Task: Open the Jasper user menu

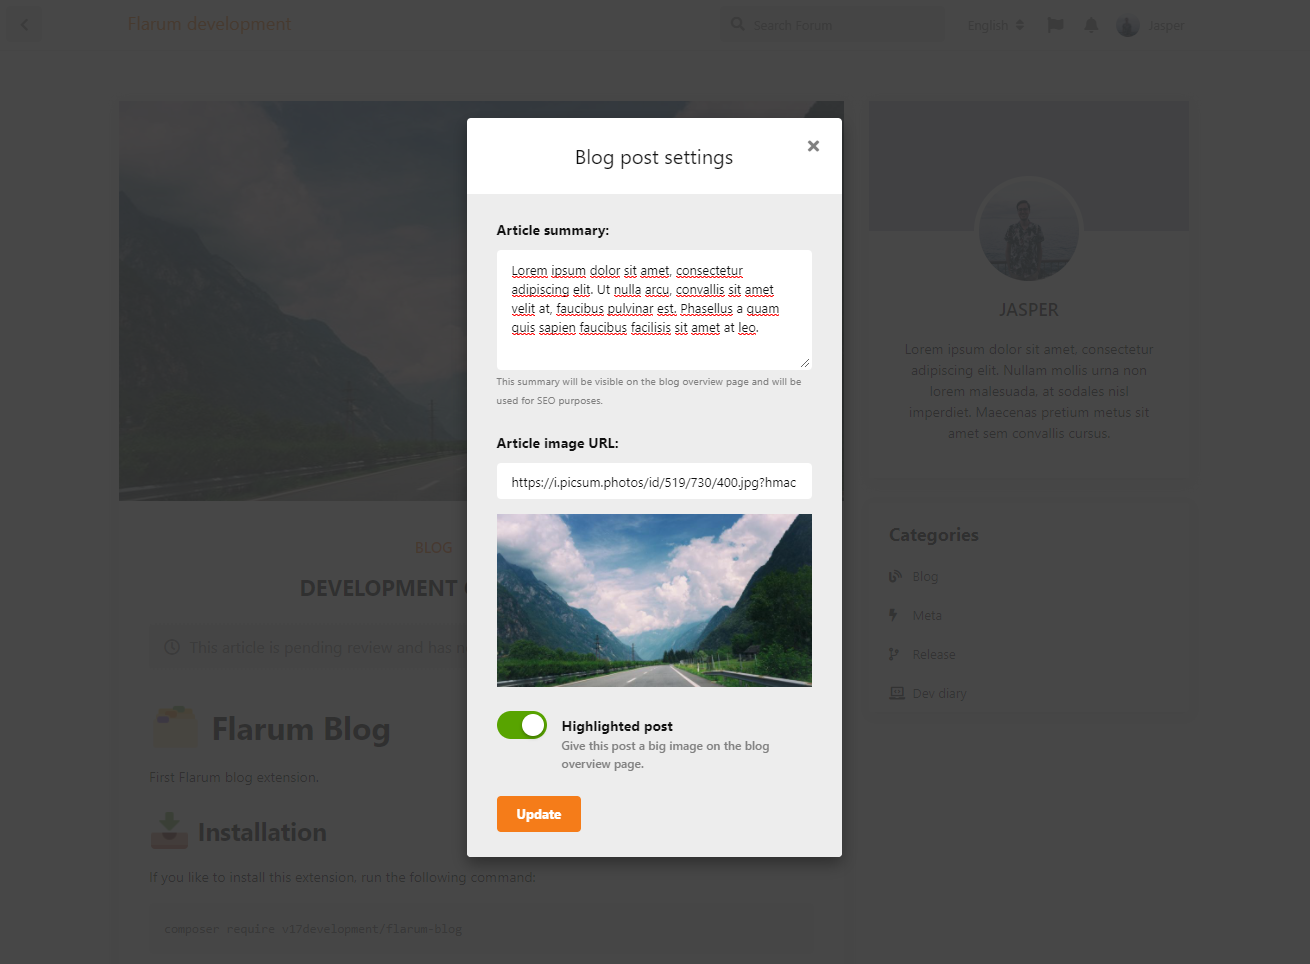Action: (x=1151, y=25)
